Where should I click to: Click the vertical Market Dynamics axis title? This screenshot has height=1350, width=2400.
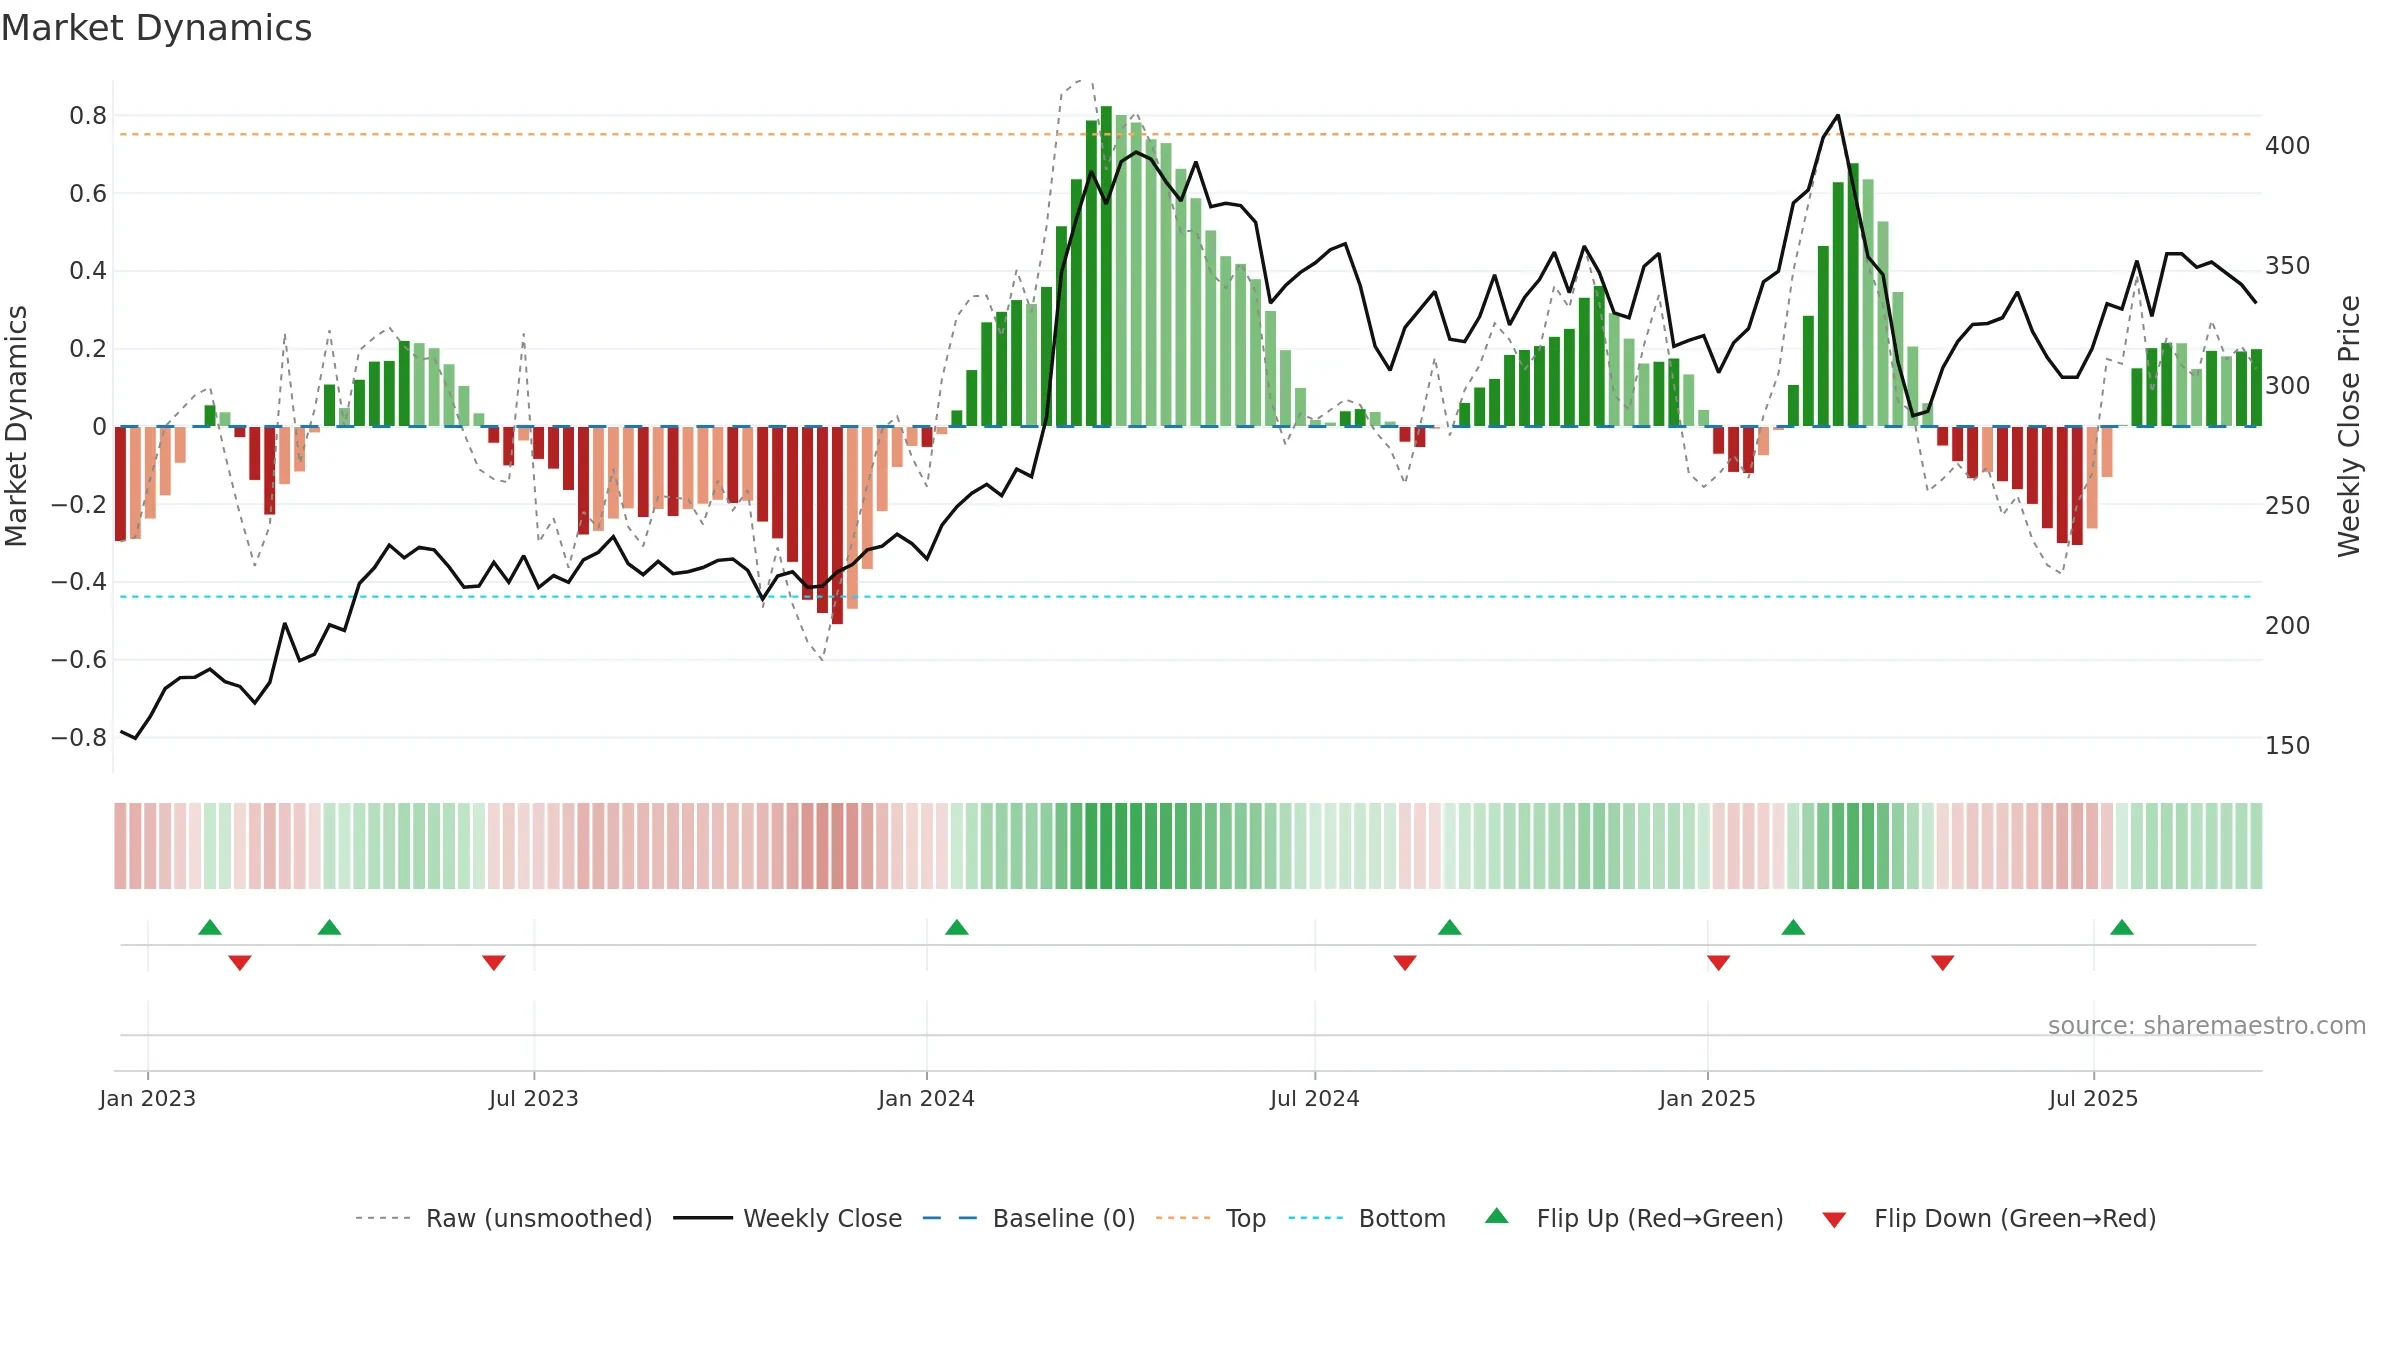click(16, 426)
